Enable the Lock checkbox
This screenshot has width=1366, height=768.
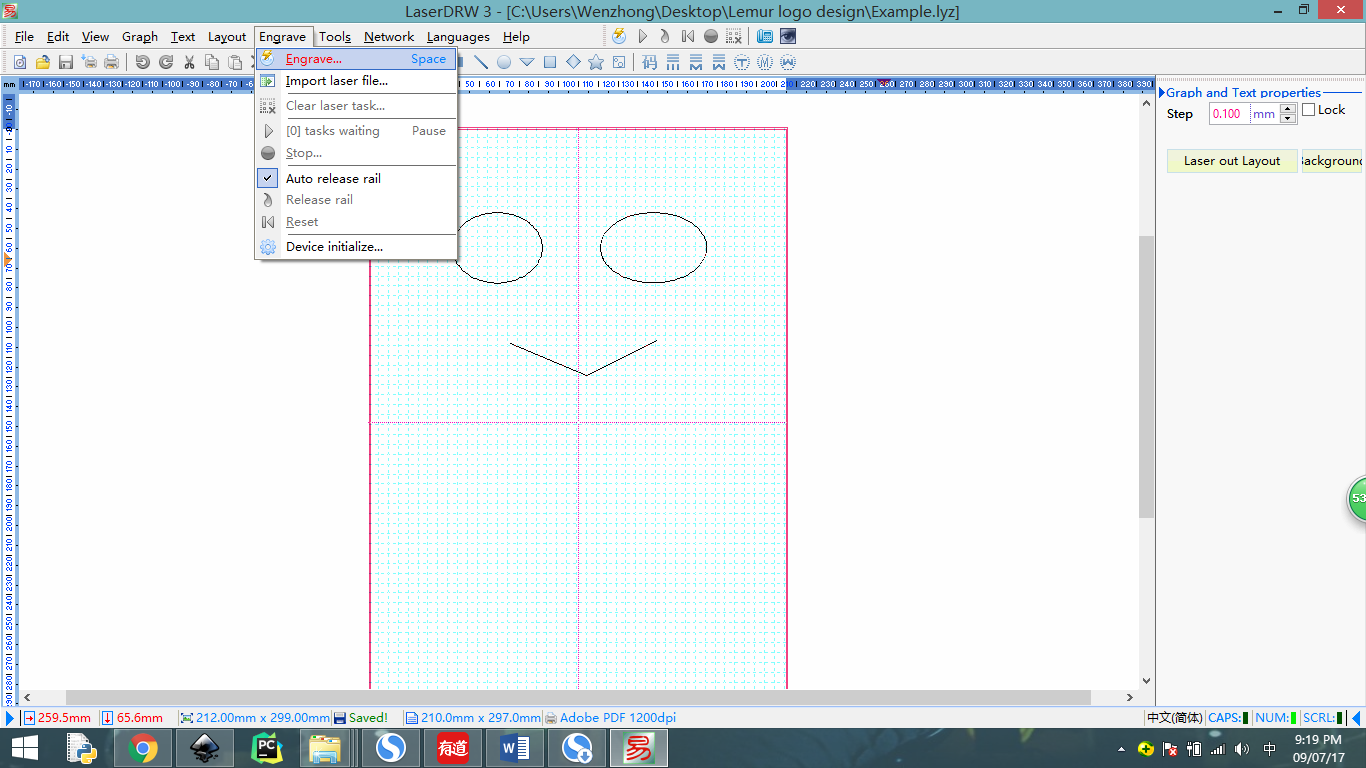tap(1309, 110)
